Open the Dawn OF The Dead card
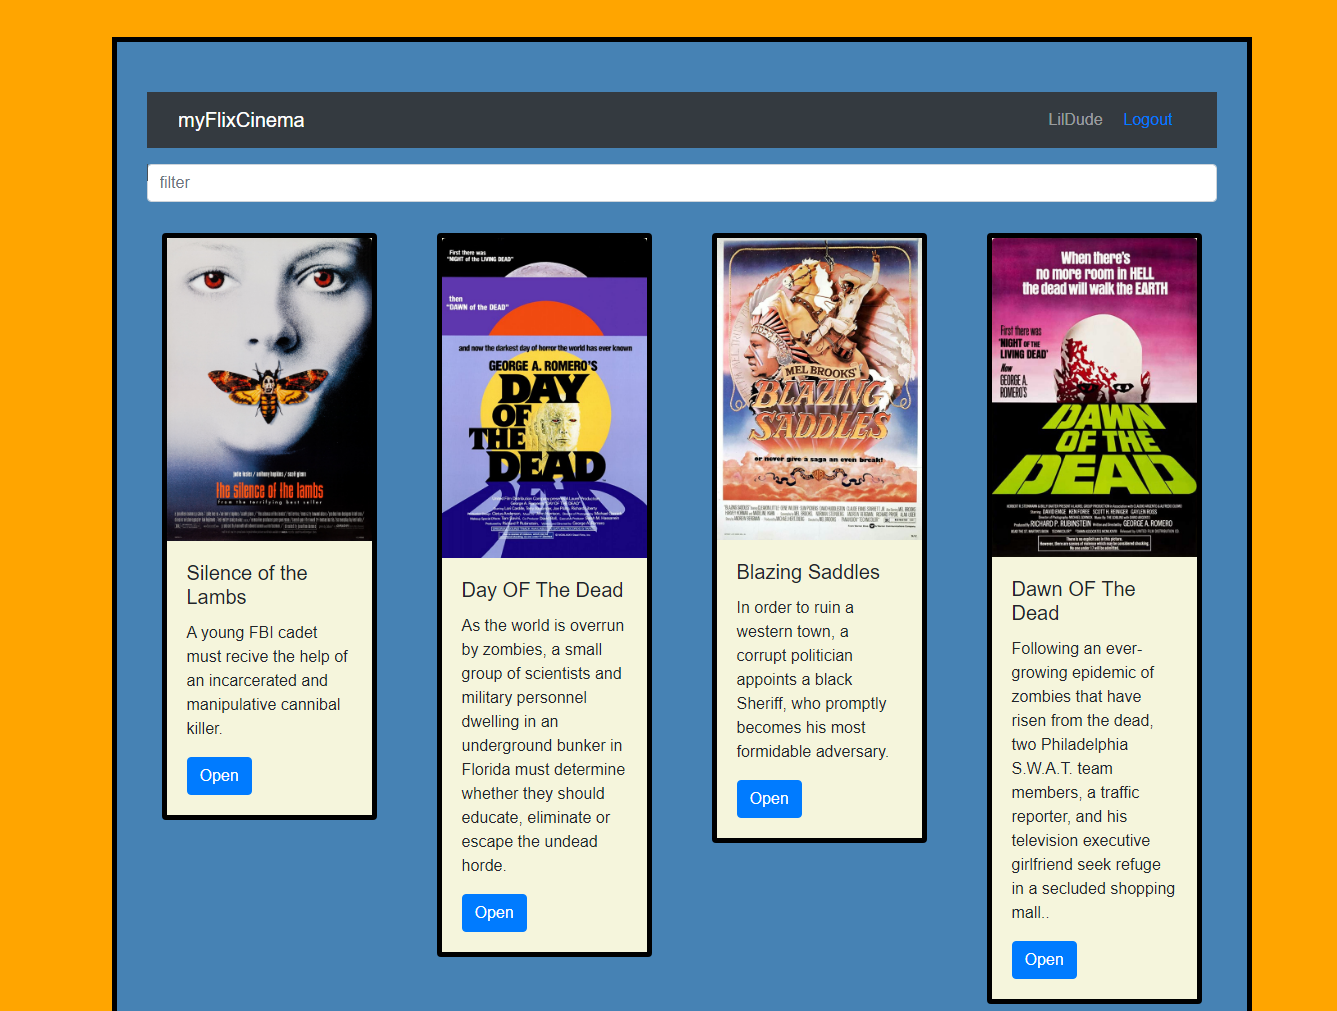1337x1011 pixels. (x=1044, y=960)
